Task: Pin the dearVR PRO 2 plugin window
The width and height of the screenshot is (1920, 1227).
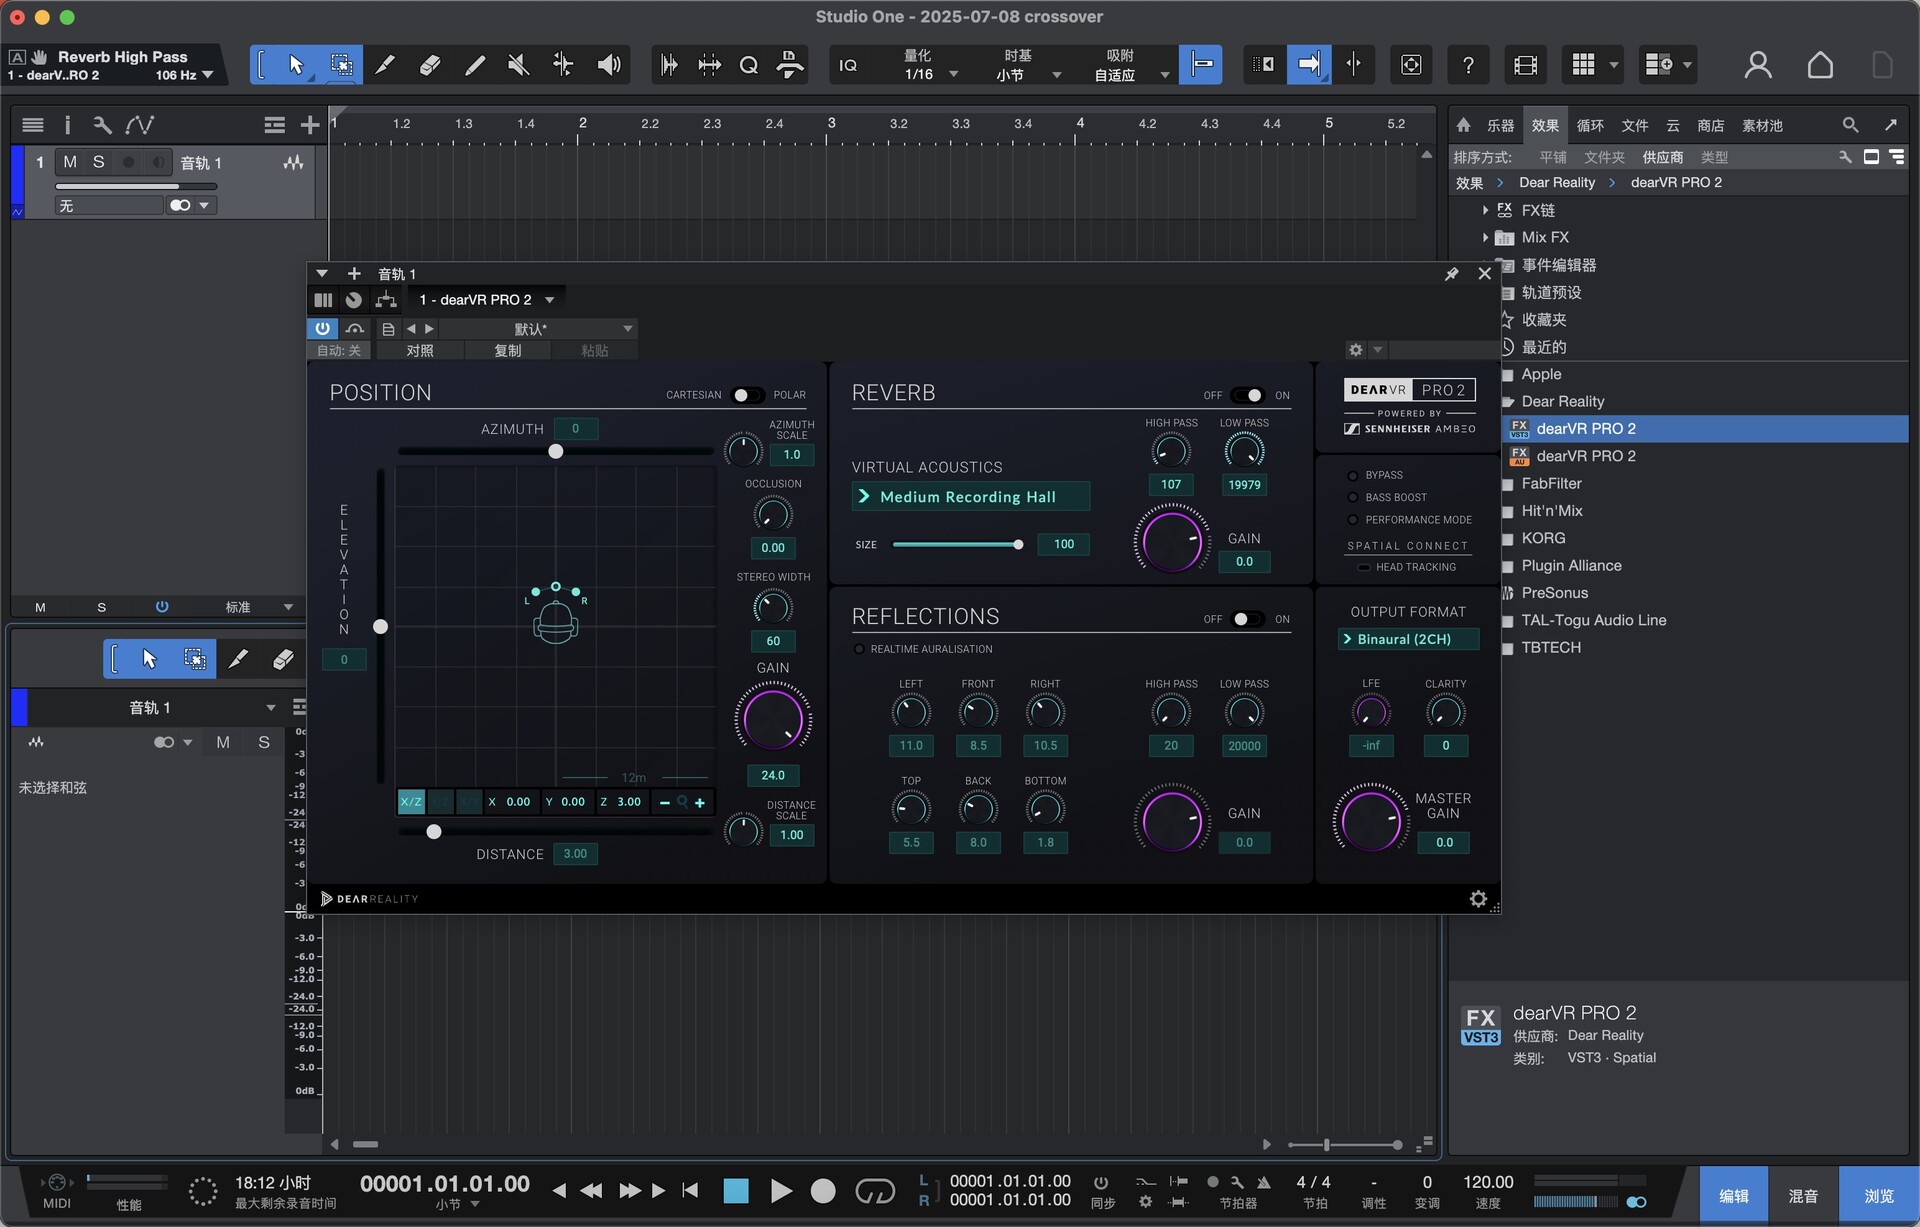Action: [1452, 274]
